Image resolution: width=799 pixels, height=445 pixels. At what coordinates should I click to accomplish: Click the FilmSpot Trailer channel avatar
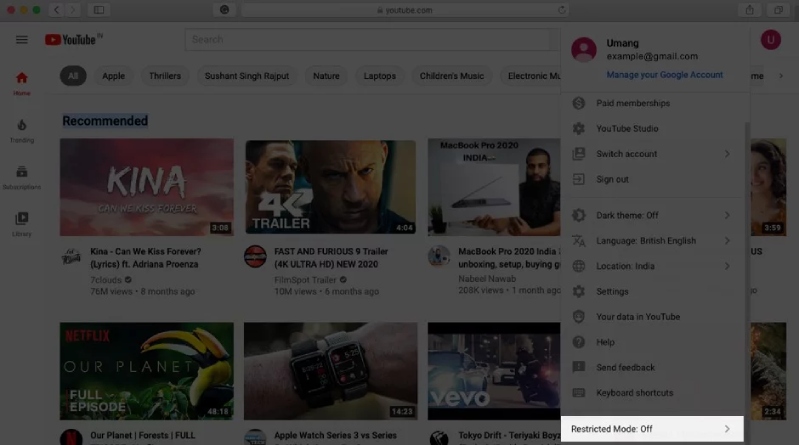pyautogui.click(x=255, y=256)
